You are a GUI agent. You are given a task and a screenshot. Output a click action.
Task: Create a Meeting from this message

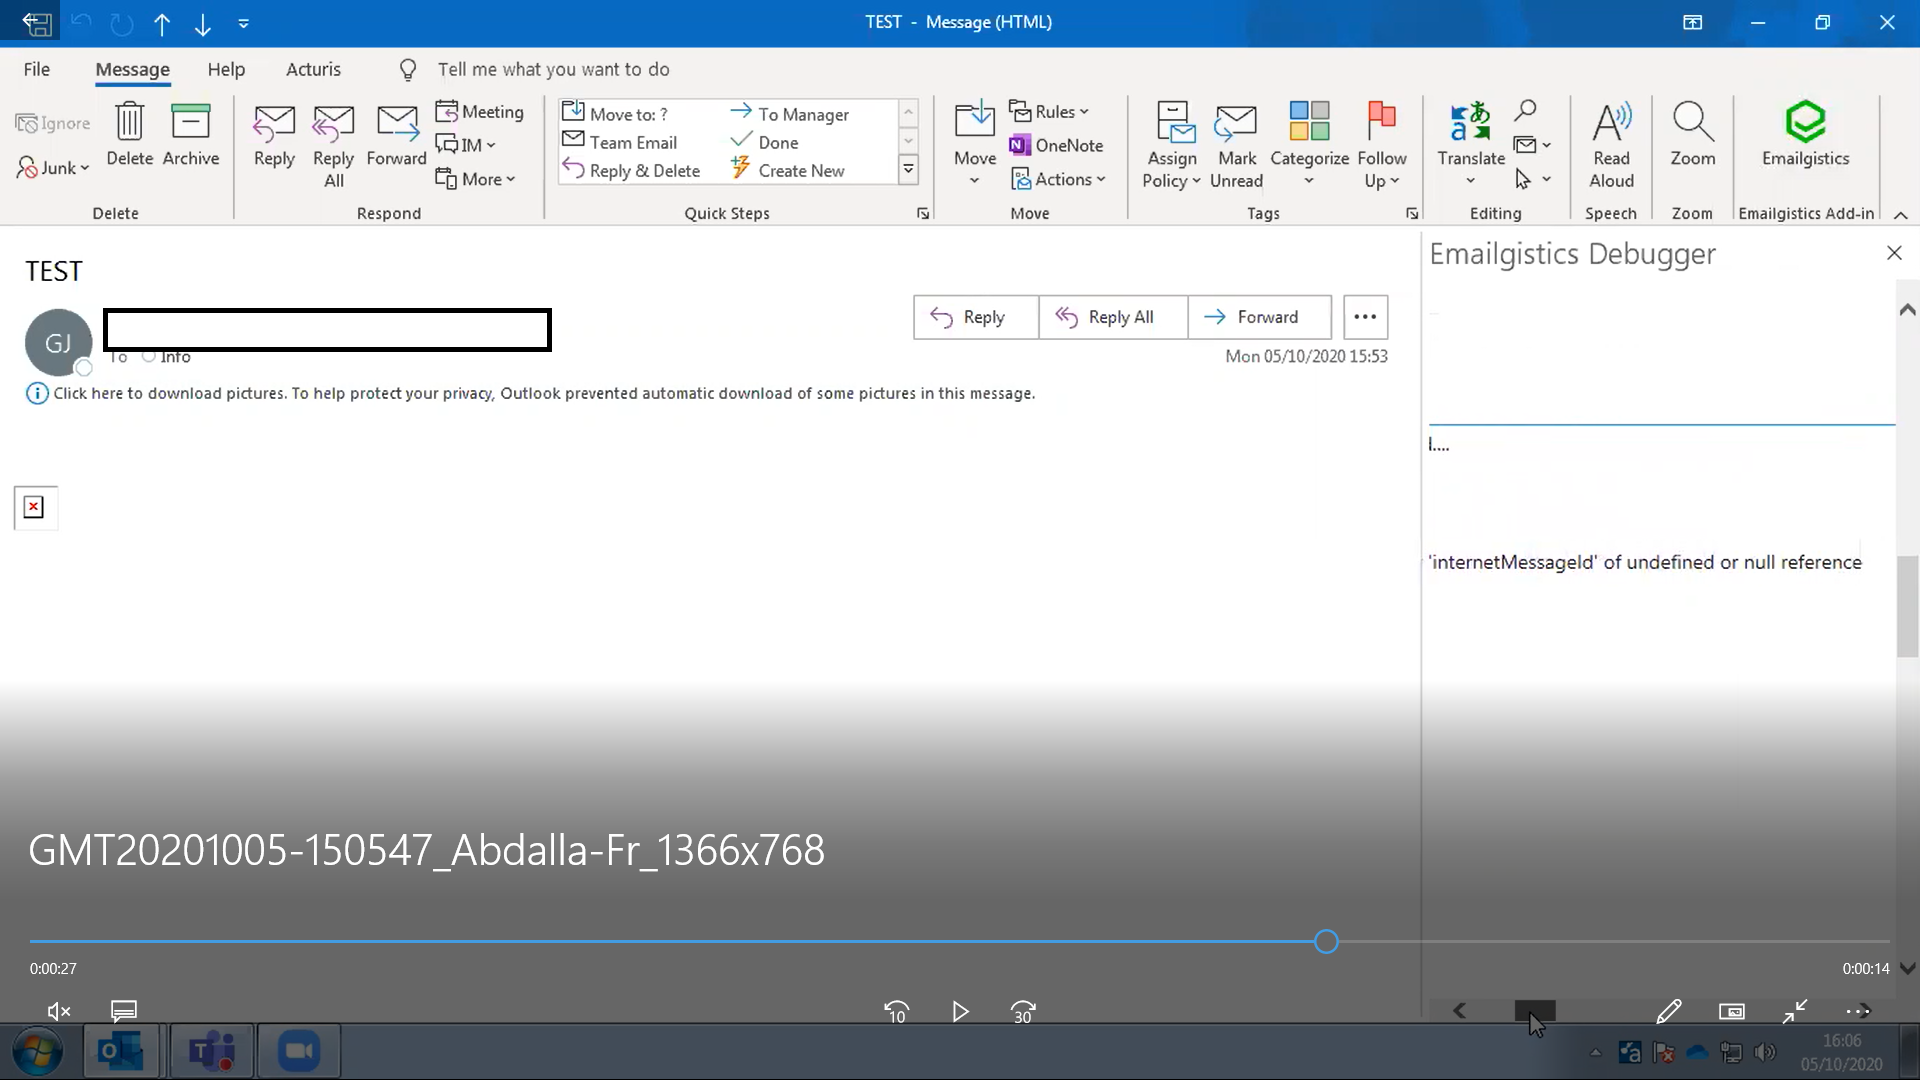click(481, 111)
